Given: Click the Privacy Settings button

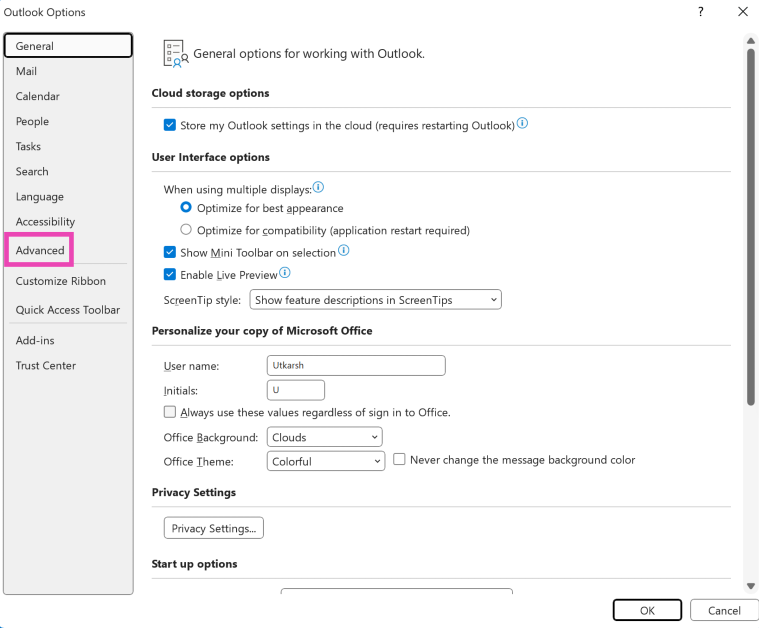Looking at the screenshot, I should point(214,528).
